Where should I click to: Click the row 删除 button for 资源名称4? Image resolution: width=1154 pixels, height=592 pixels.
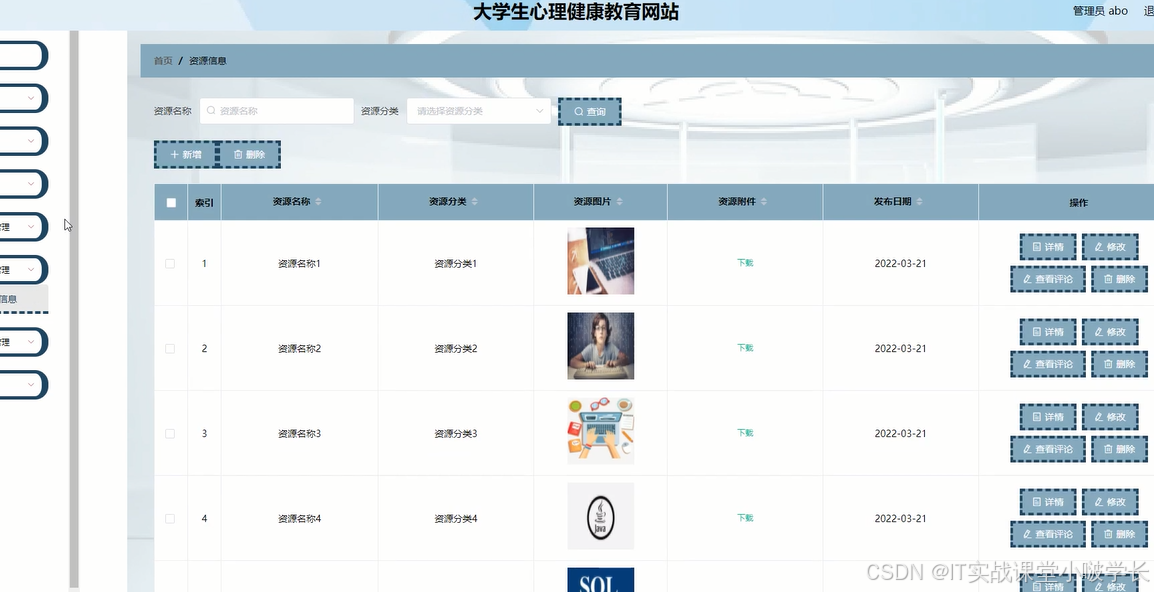1119,534
